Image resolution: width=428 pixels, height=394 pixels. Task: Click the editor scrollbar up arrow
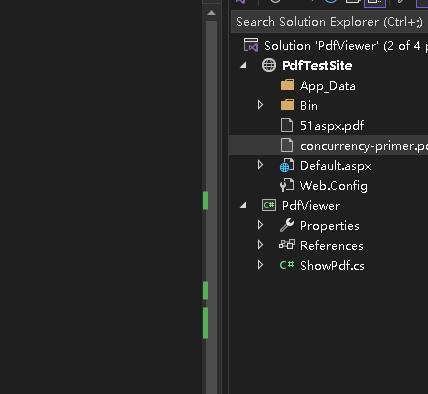[211, 13]
